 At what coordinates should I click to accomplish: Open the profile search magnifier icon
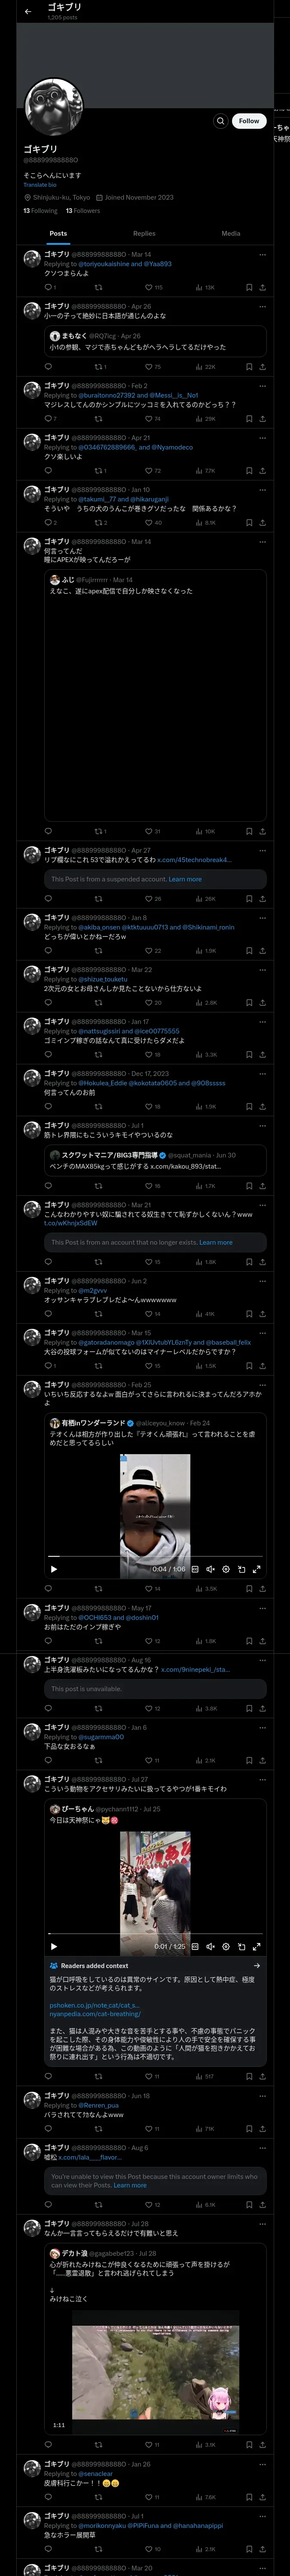(x=220, y=121)
